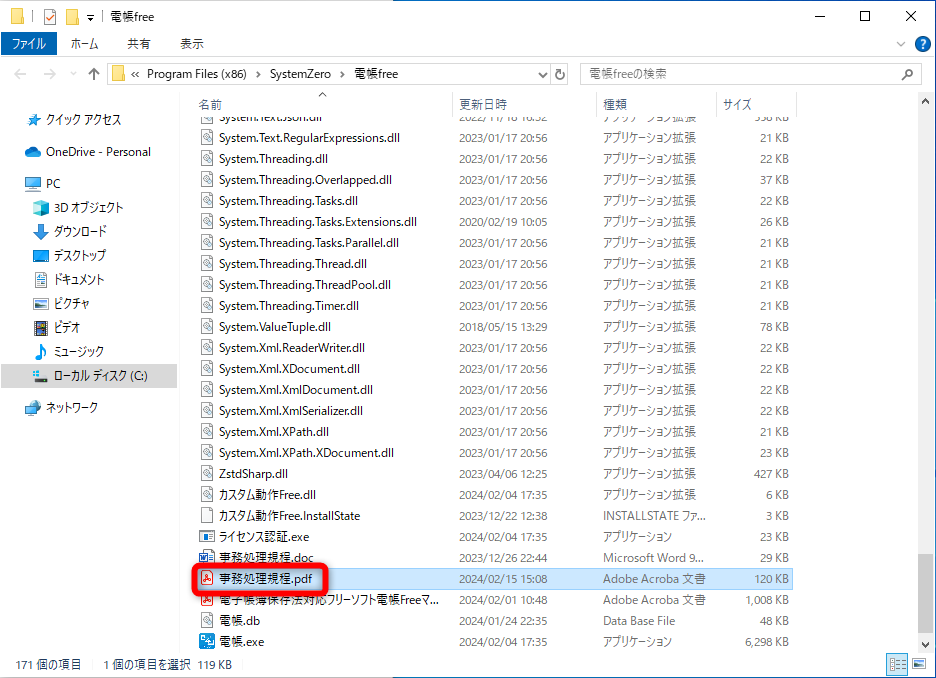Select System.Threading.ThreadPool.dll file name

click(x=304, y=285)
